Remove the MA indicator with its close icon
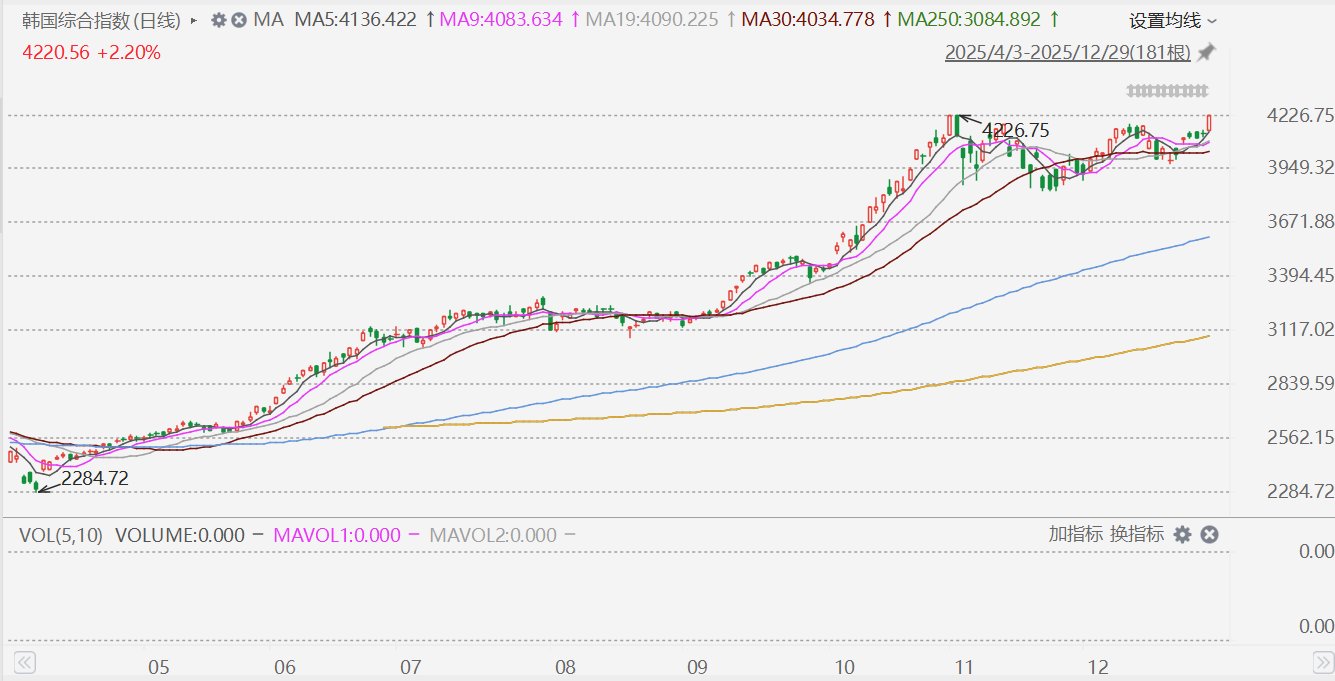Screen dimensions: 1335x681 point(239,20)
